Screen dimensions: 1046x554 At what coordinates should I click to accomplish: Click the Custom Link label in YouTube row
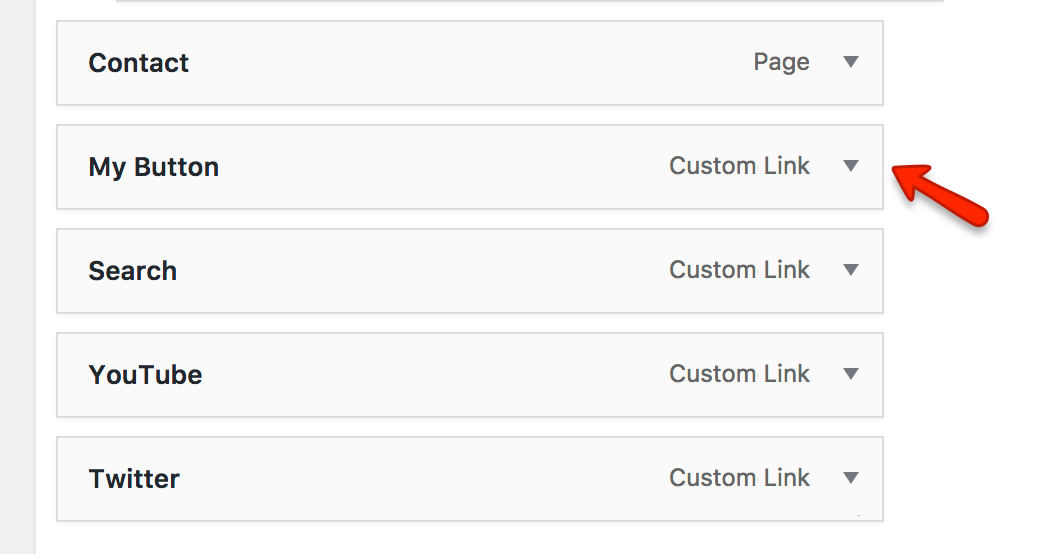click(x=739, y=374)
